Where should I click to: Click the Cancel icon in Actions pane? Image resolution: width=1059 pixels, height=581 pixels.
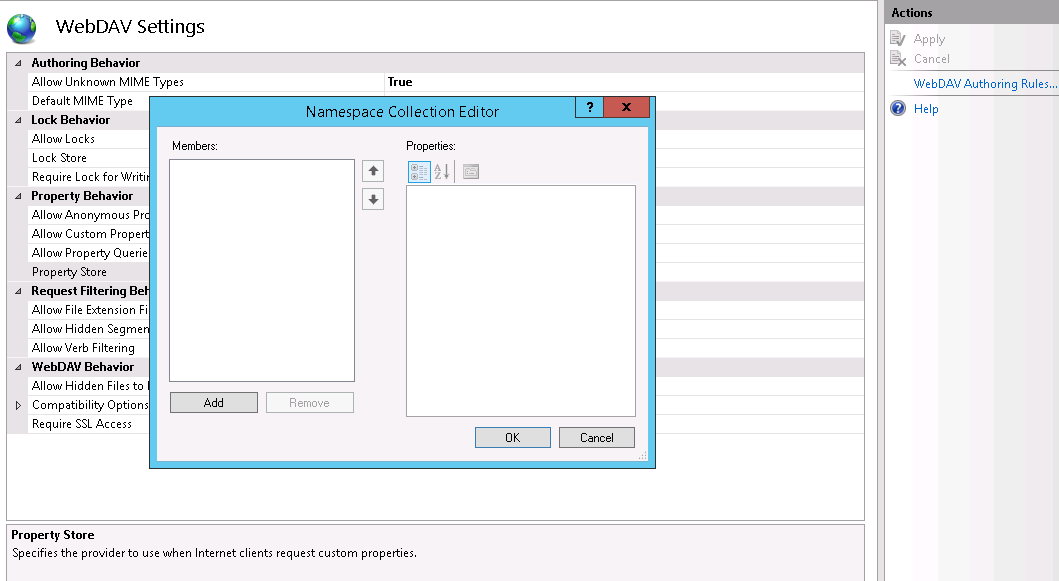[x=898, y=59]
